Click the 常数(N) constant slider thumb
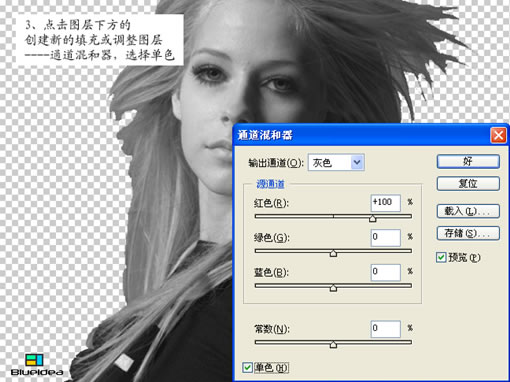The image size is (510, 382). (333, 344)
